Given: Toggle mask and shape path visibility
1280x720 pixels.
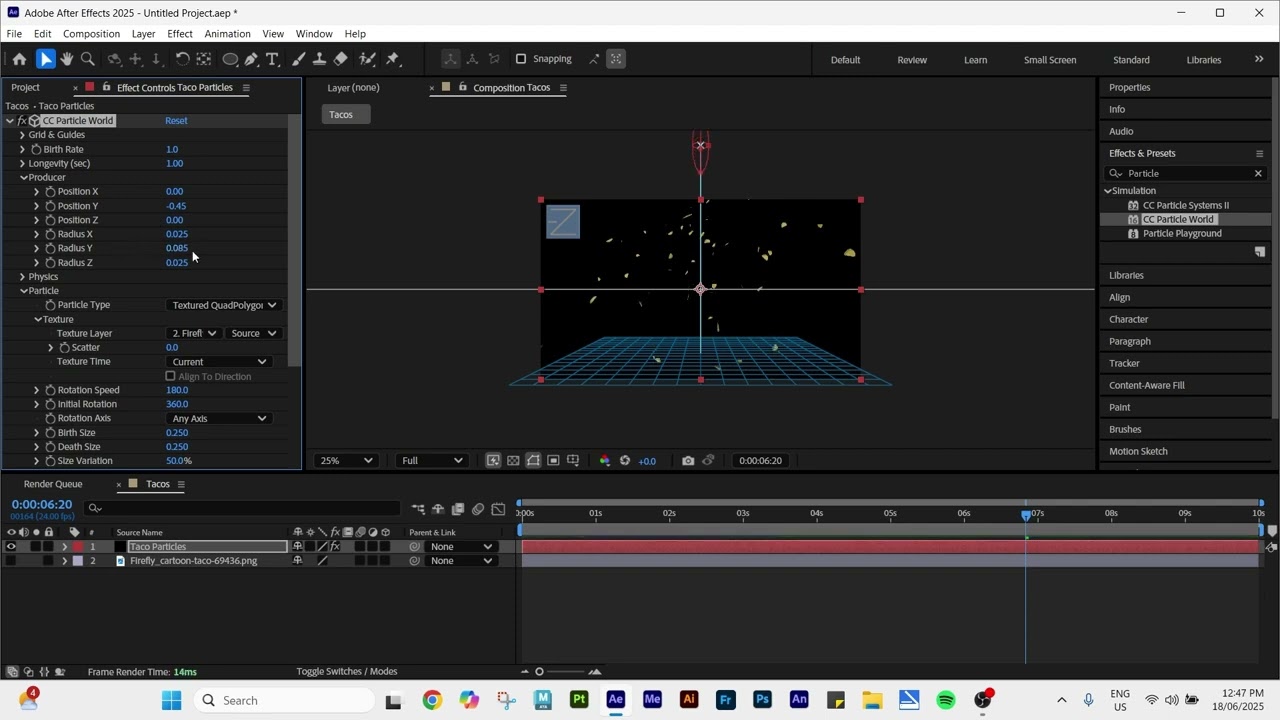Looking at the screenshot, I should [533, 460].
